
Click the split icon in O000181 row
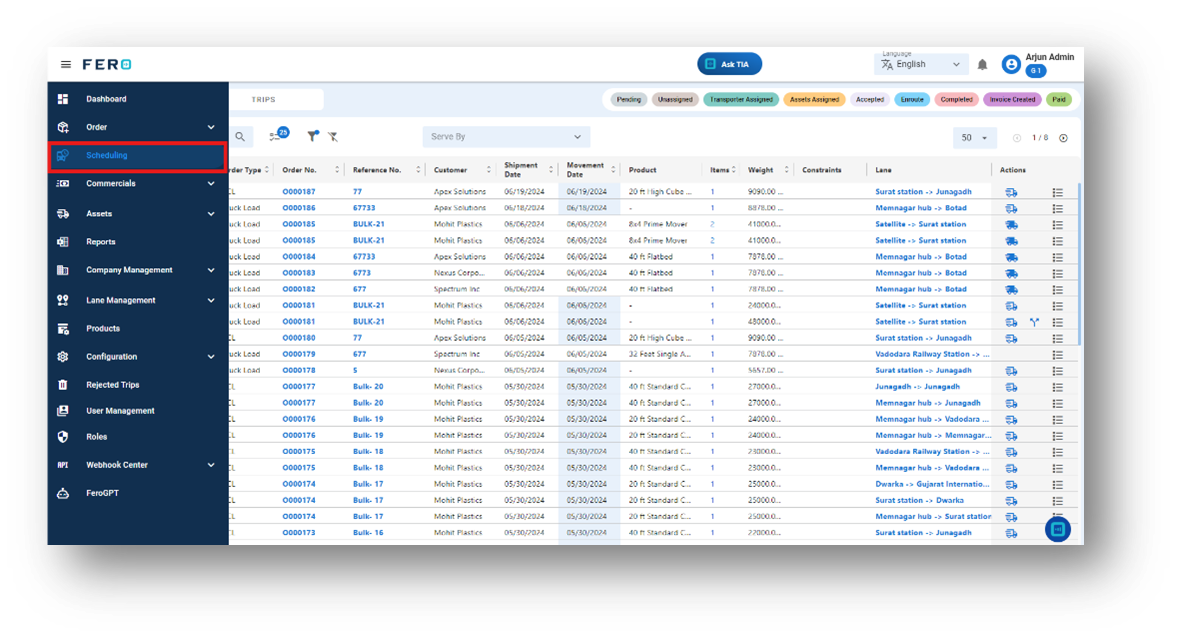(1035, 322)
